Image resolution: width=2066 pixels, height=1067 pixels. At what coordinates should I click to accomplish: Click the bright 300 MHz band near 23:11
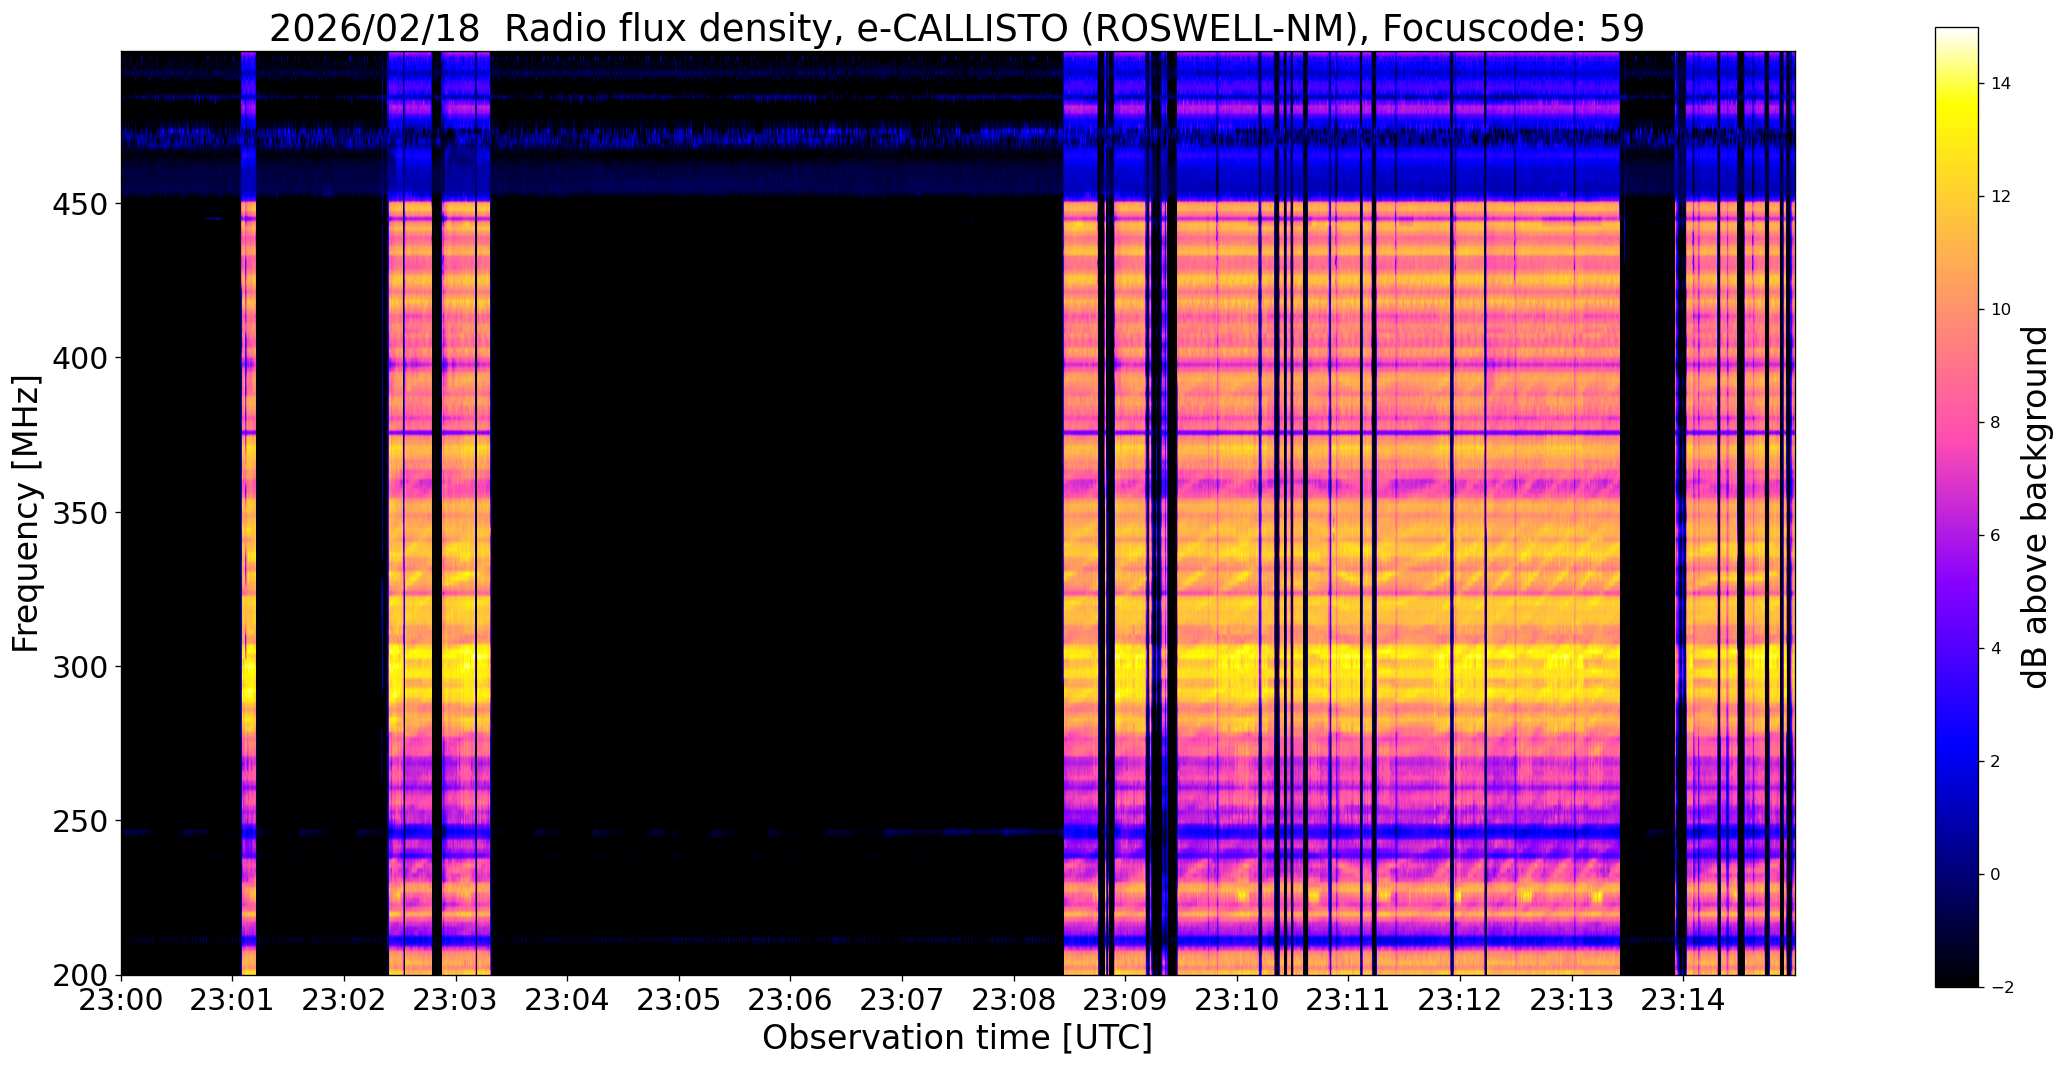[1349, 668]
